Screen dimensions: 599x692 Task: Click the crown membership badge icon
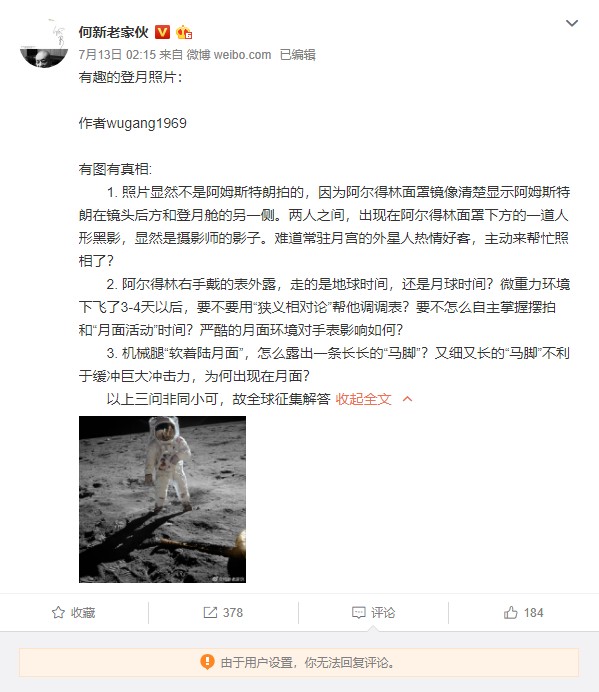[x=184, y=32]
